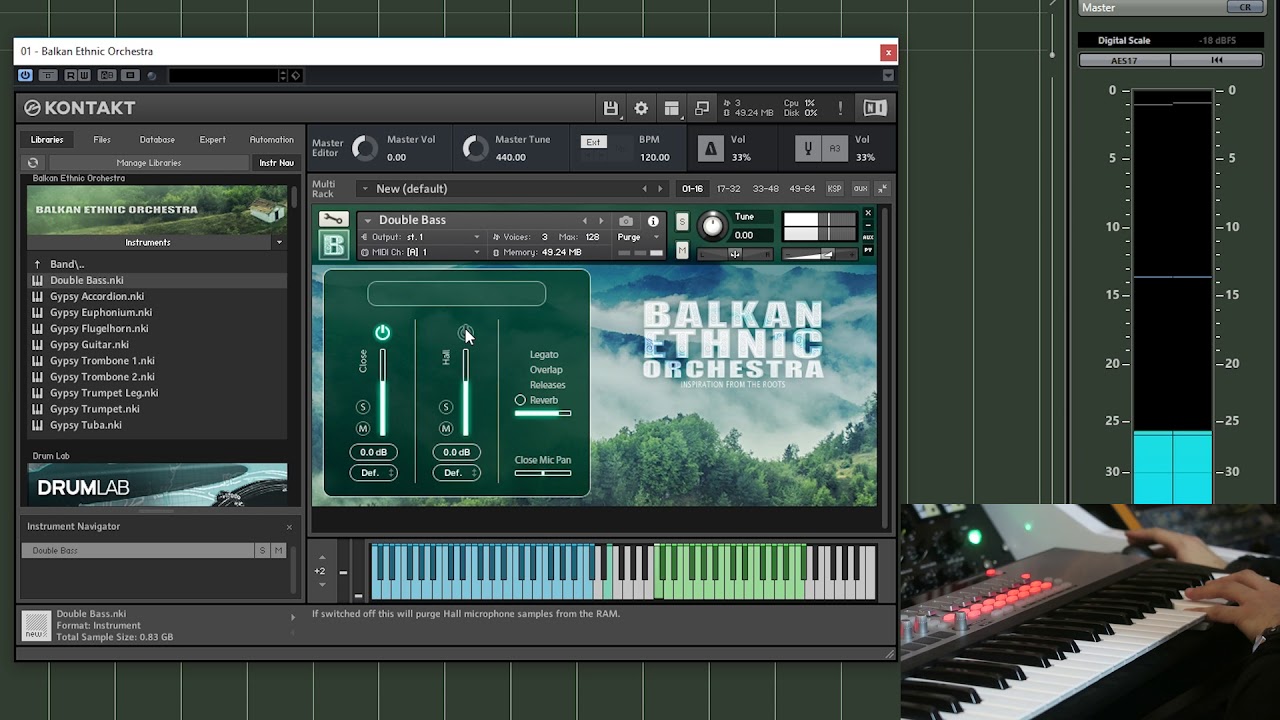Open Kontakt options via gear icon
The width and height of the screenshot is (1280, 720).
point(641,108)
